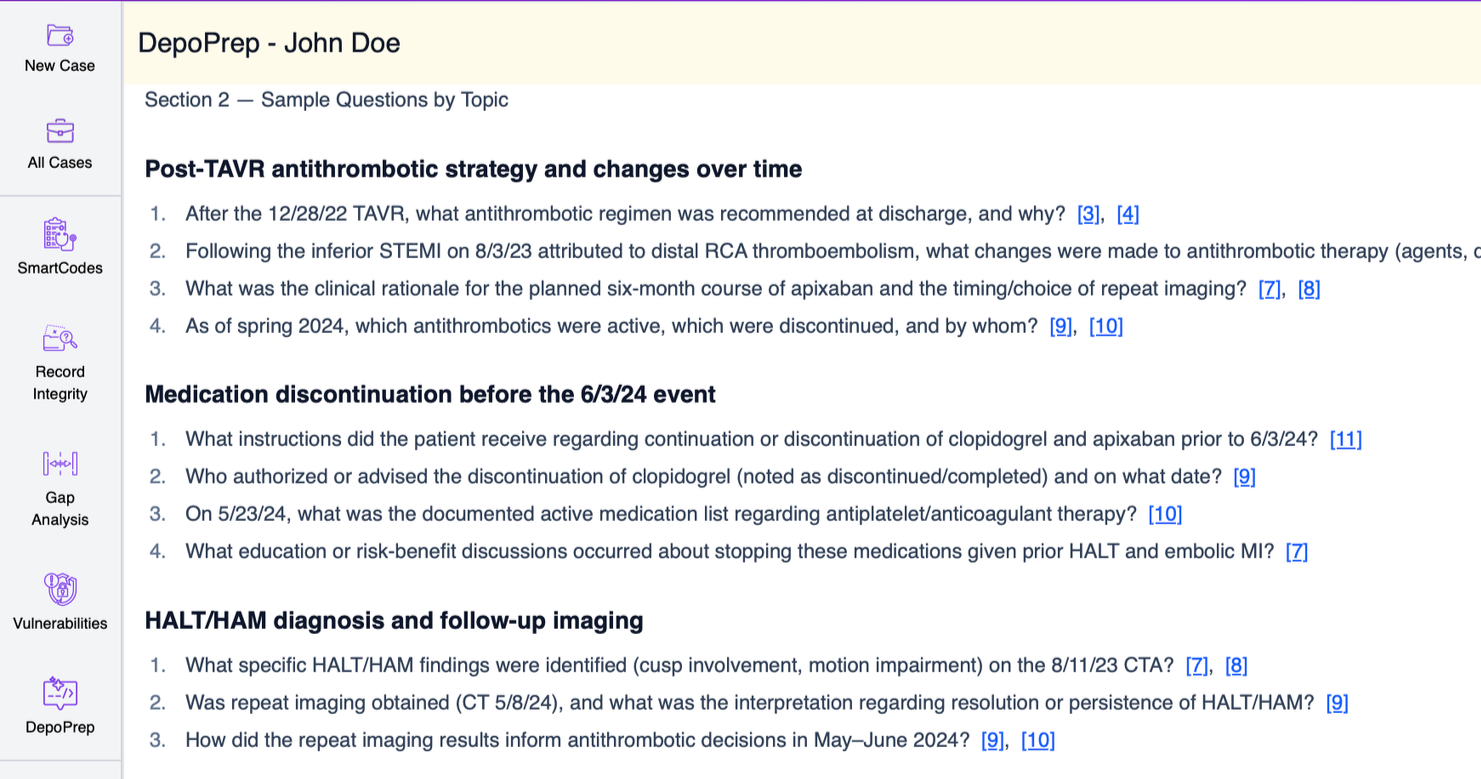Open the SmartCodes icon in sidebar
The image size is (1481, 779).
coord(60,234)
